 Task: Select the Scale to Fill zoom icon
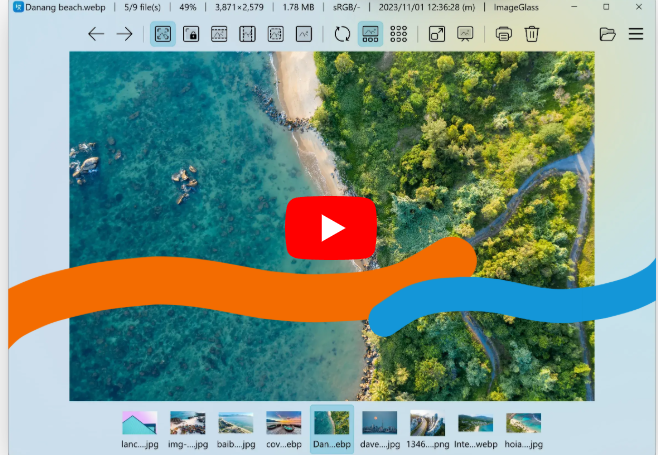click(x=303, y=34)
